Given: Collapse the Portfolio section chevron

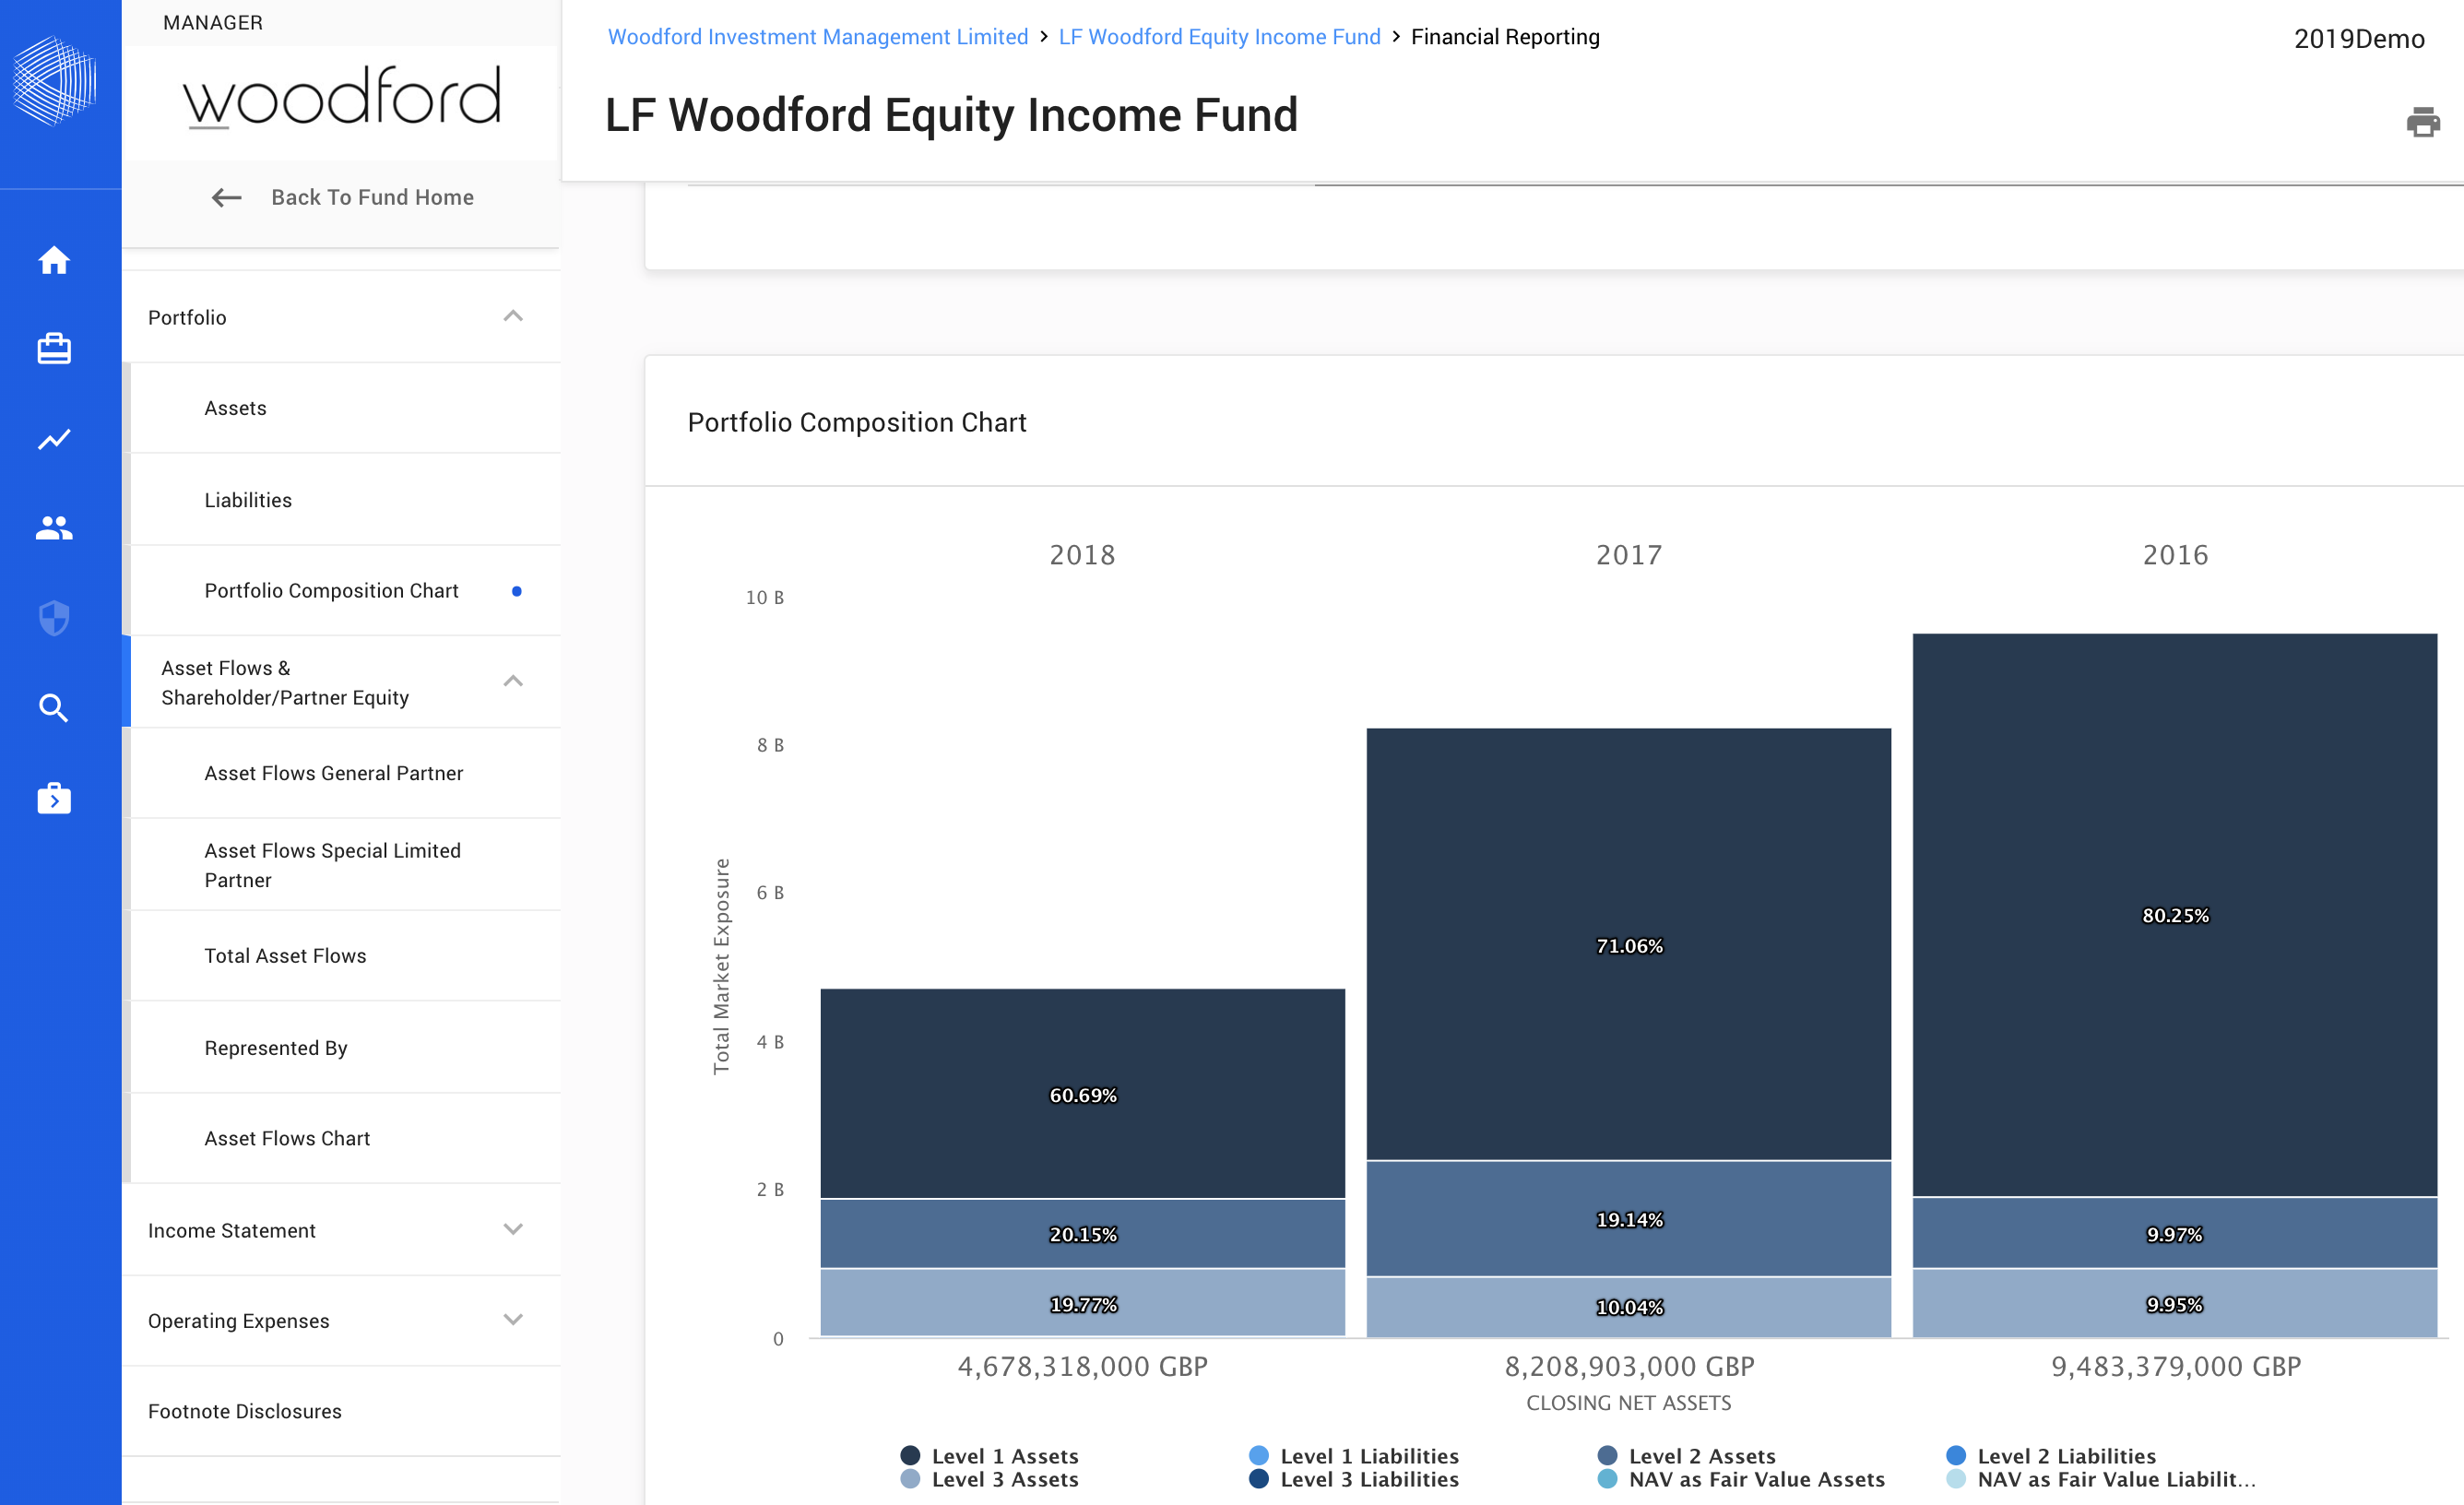Looking at the screenshot, I should point(513,317).
